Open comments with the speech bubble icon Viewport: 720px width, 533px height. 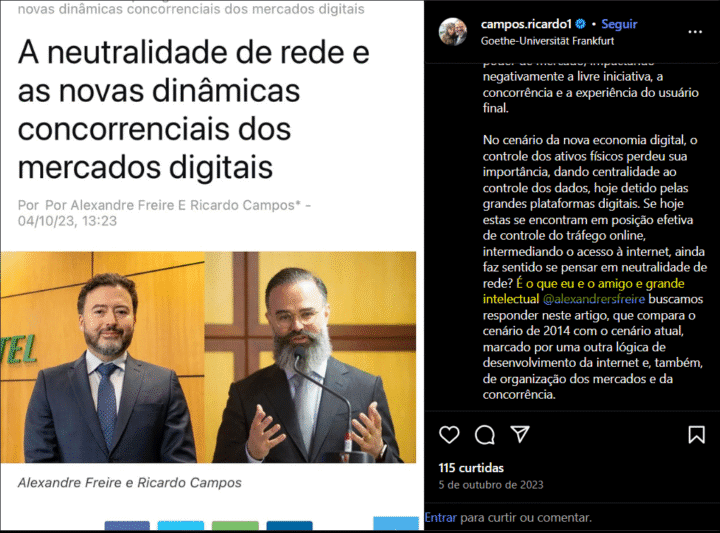coord(484,435)
